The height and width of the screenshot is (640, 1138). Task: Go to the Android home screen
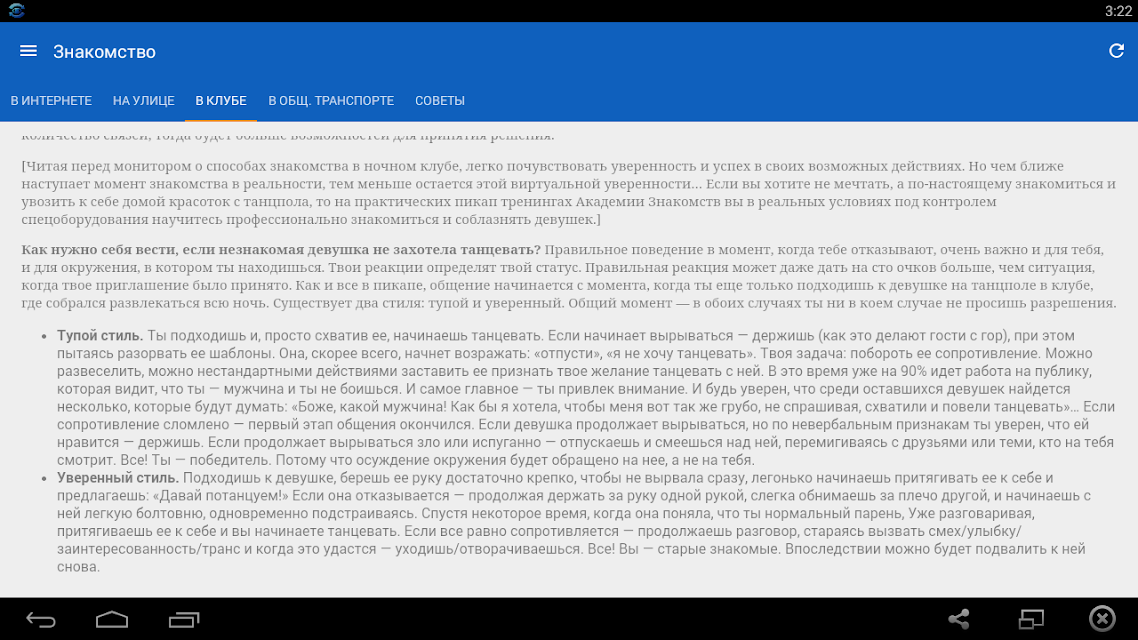112,620
